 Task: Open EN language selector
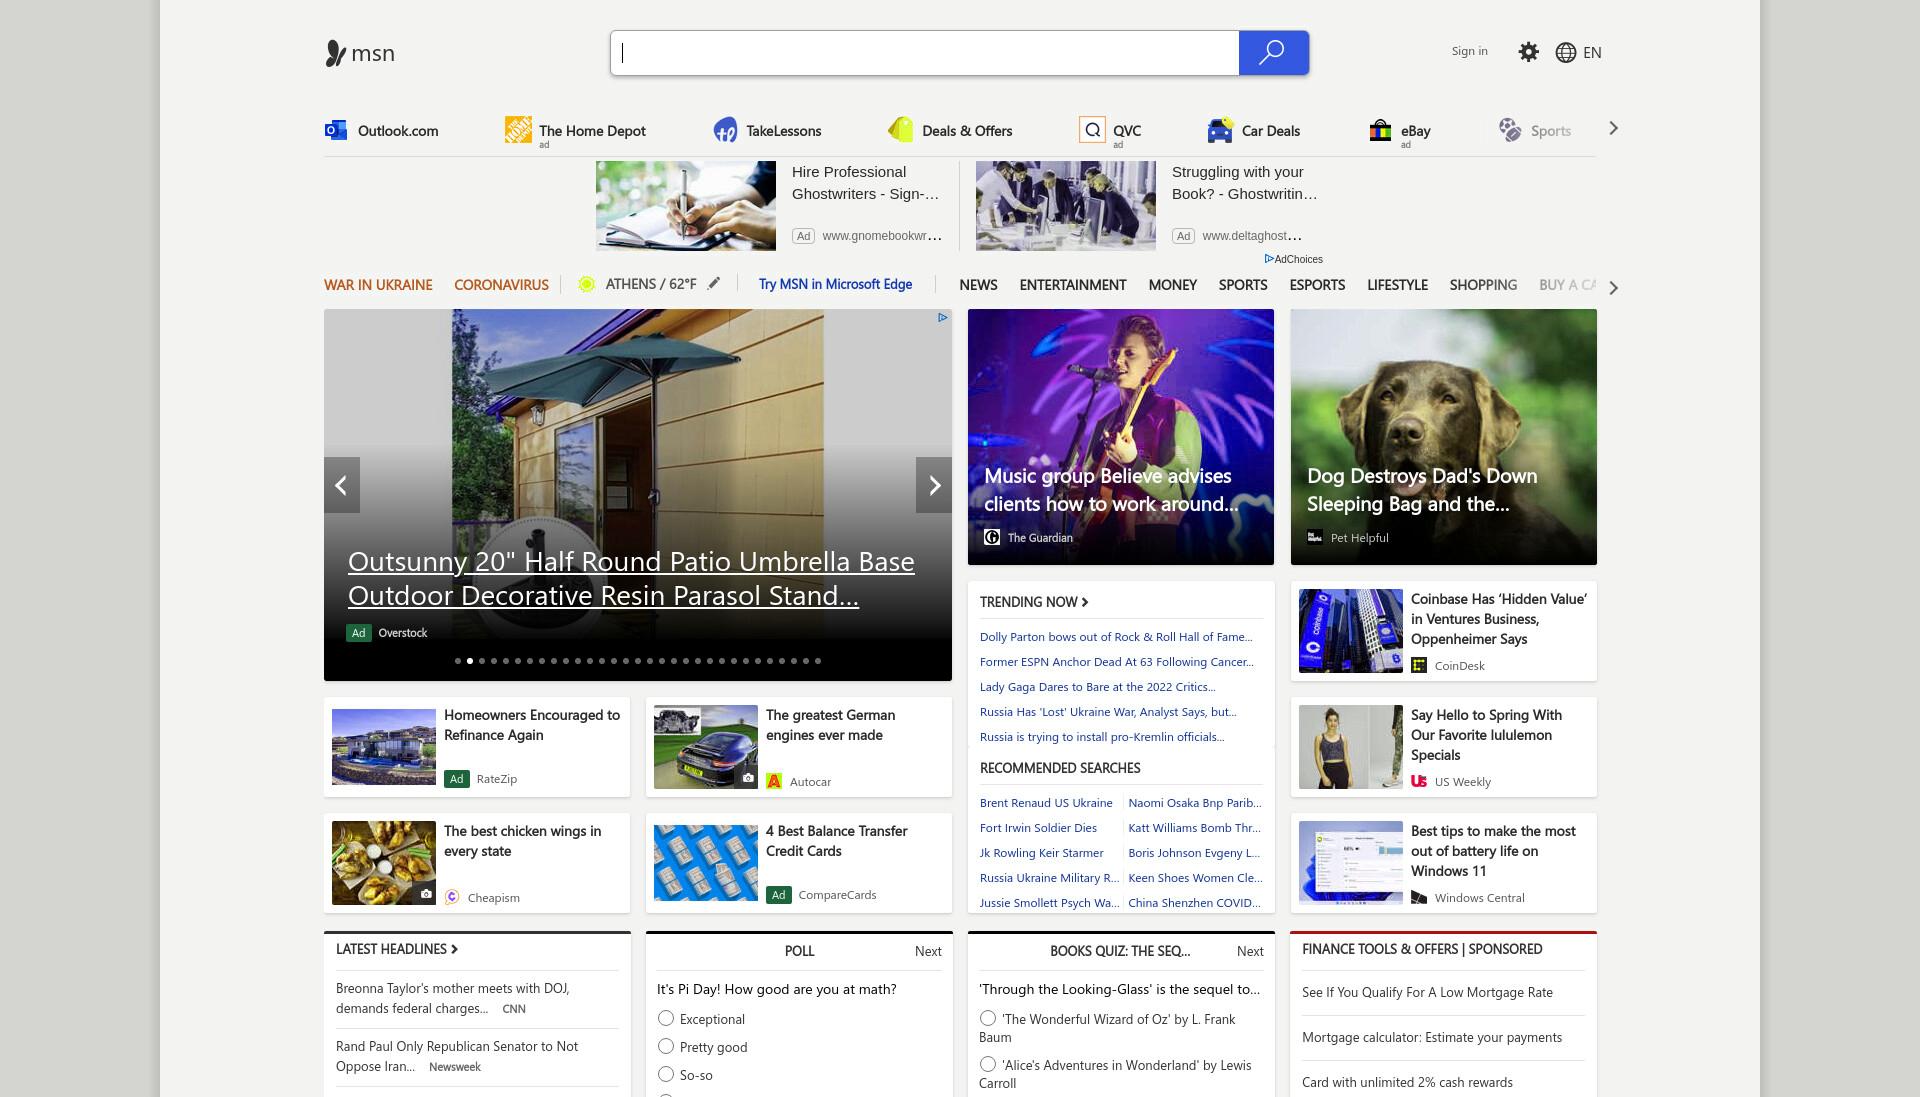pos(1592,53)
